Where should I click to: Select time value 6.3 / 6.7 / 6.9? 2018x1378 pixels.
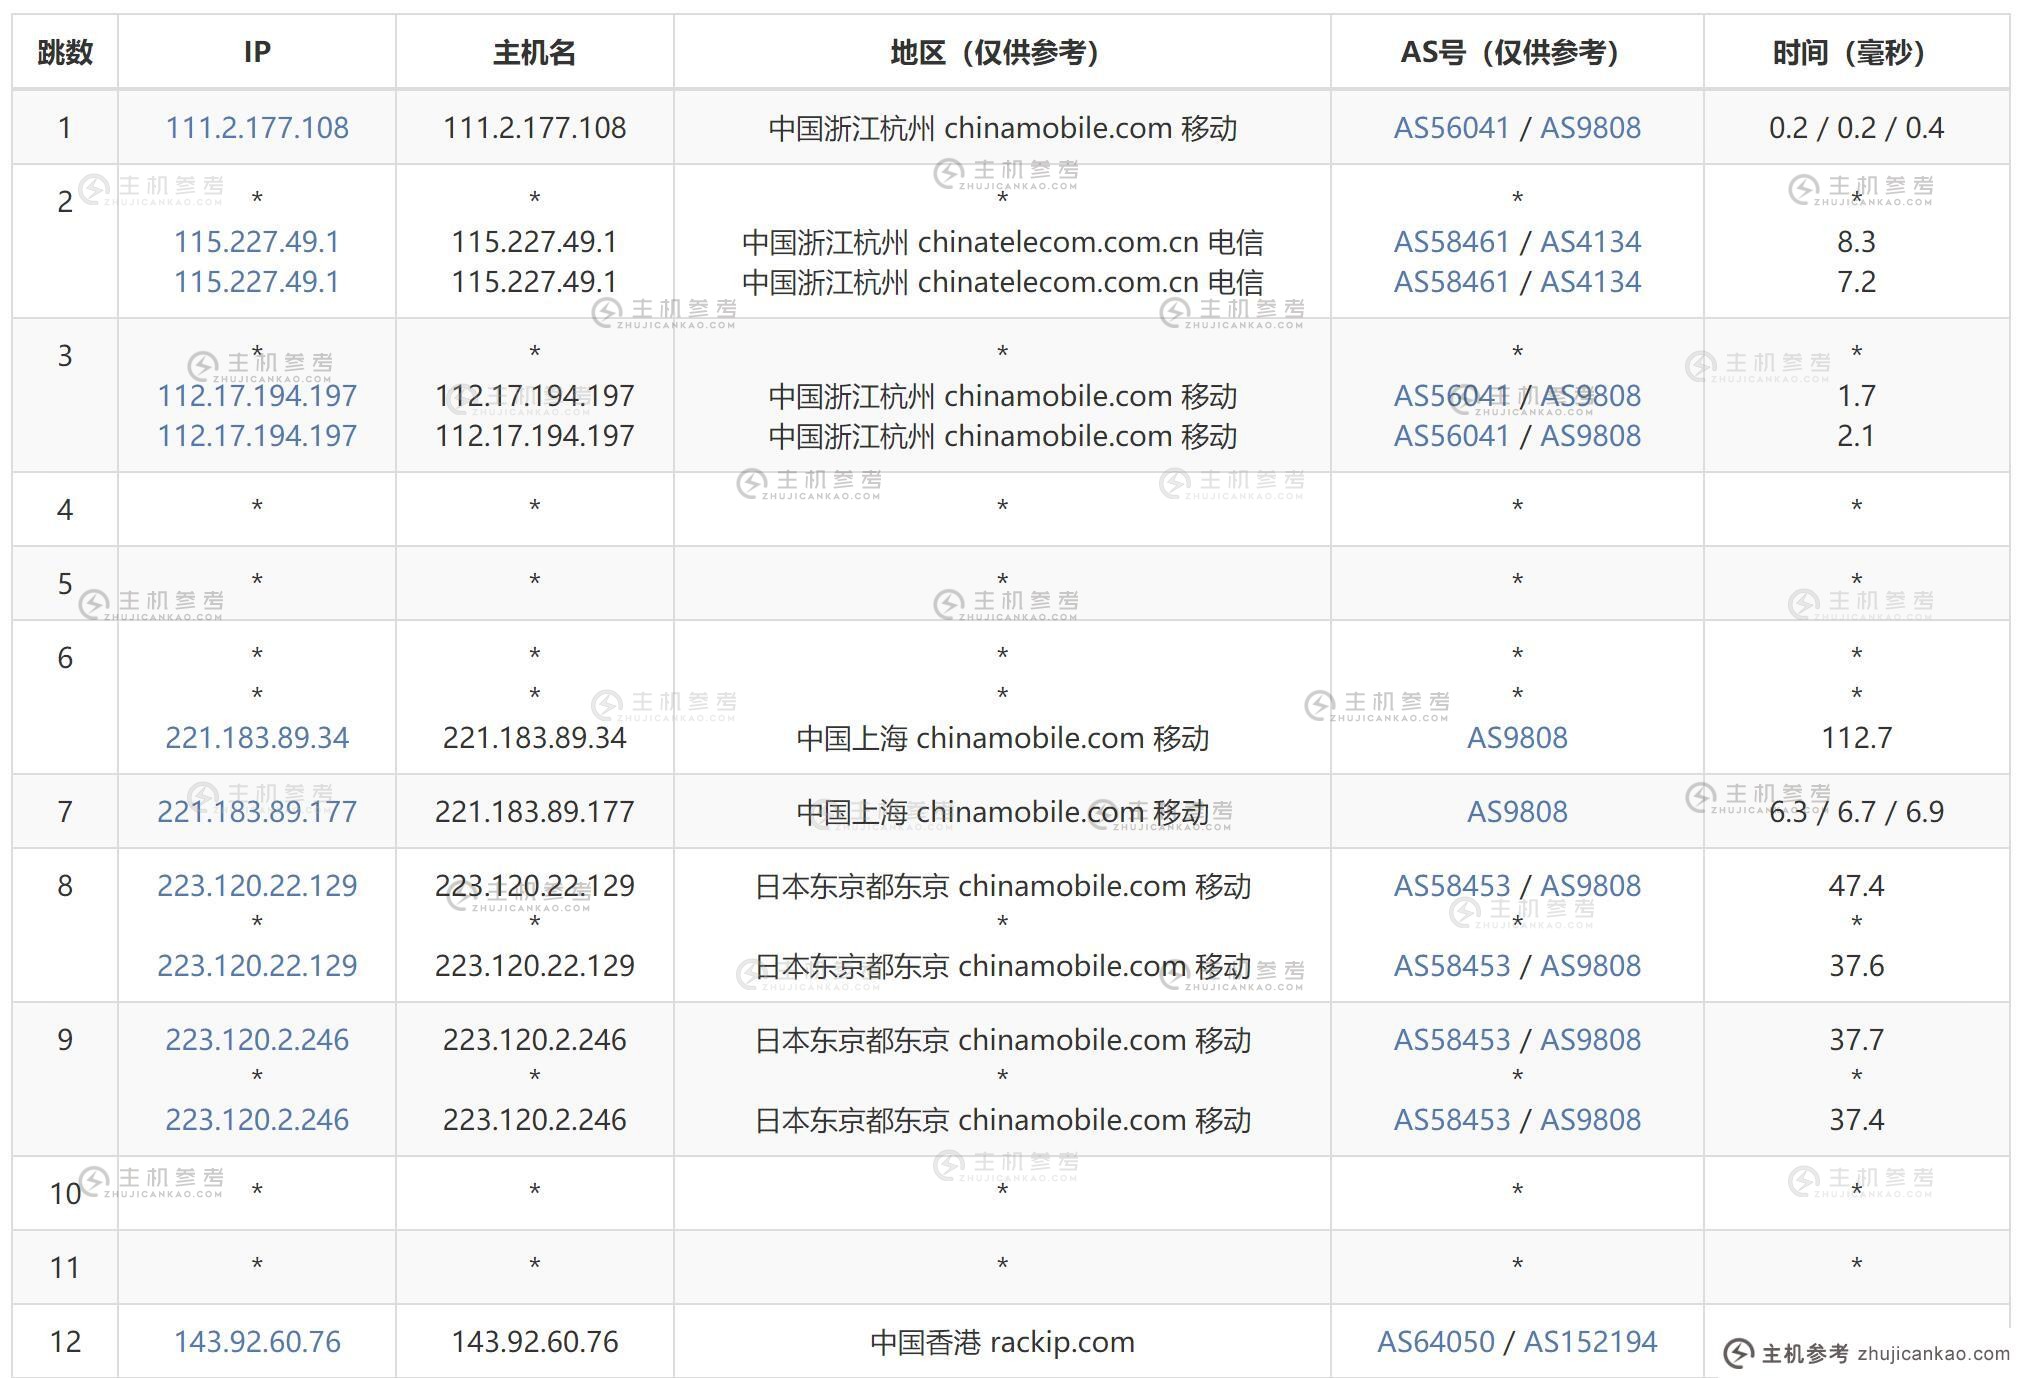(1856, 812)
